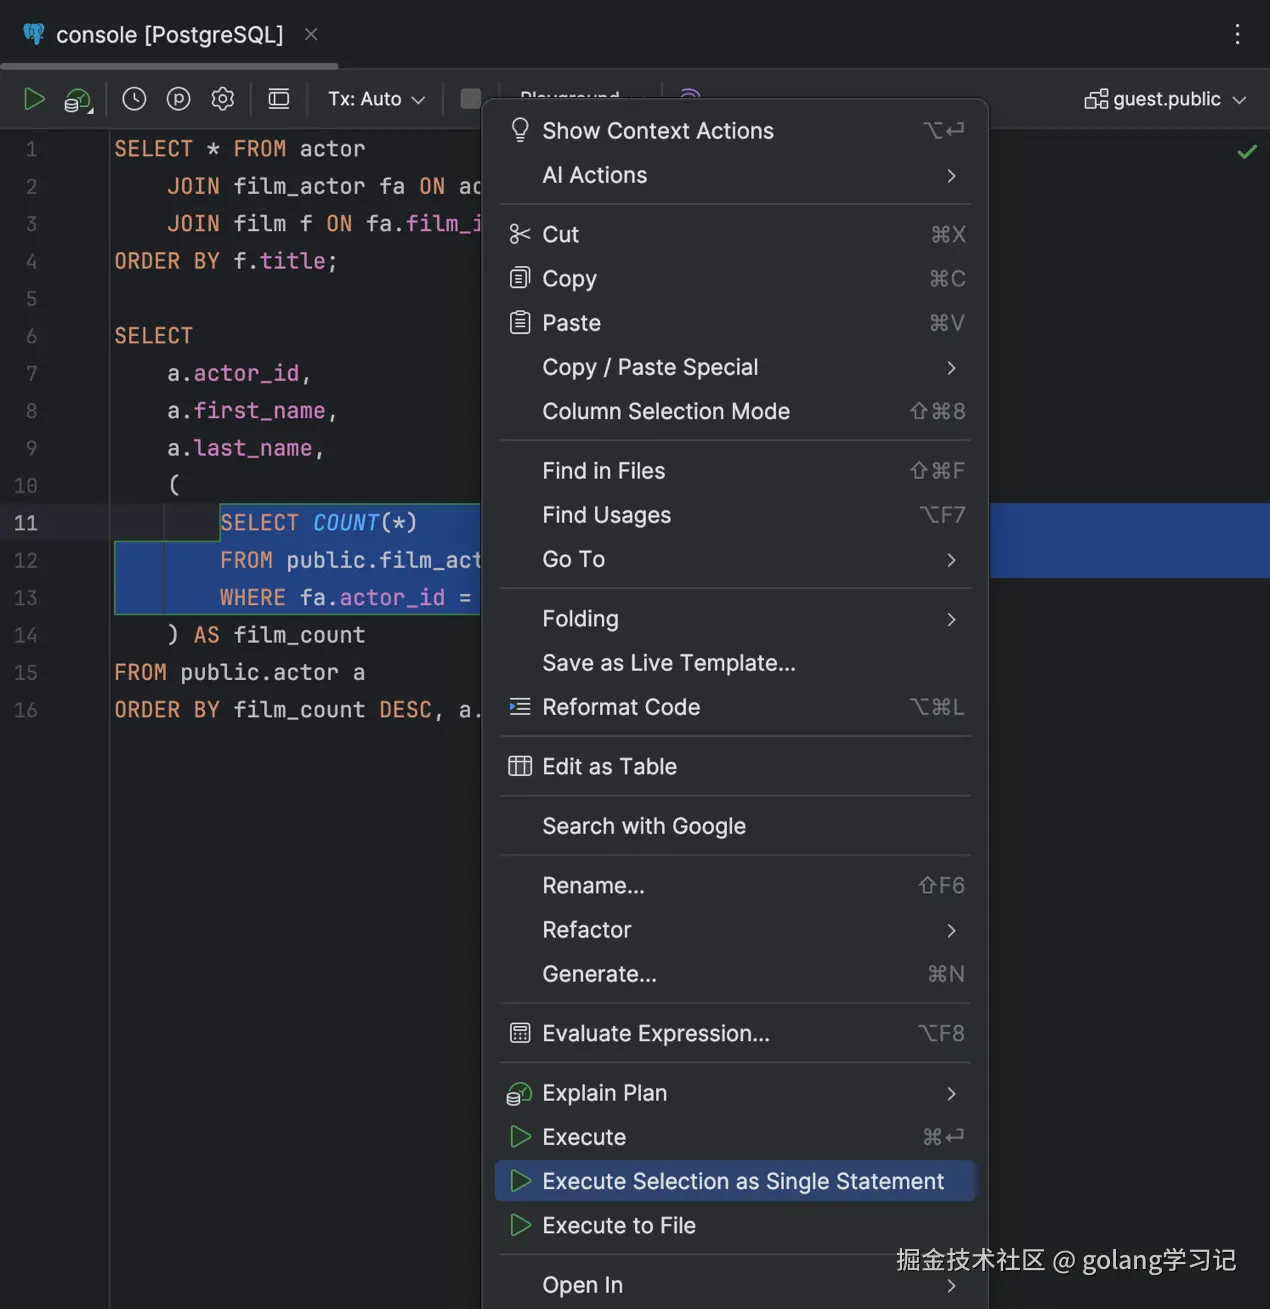Choose Search with Google
1270x1309 pixels.
tap(735, 826)
